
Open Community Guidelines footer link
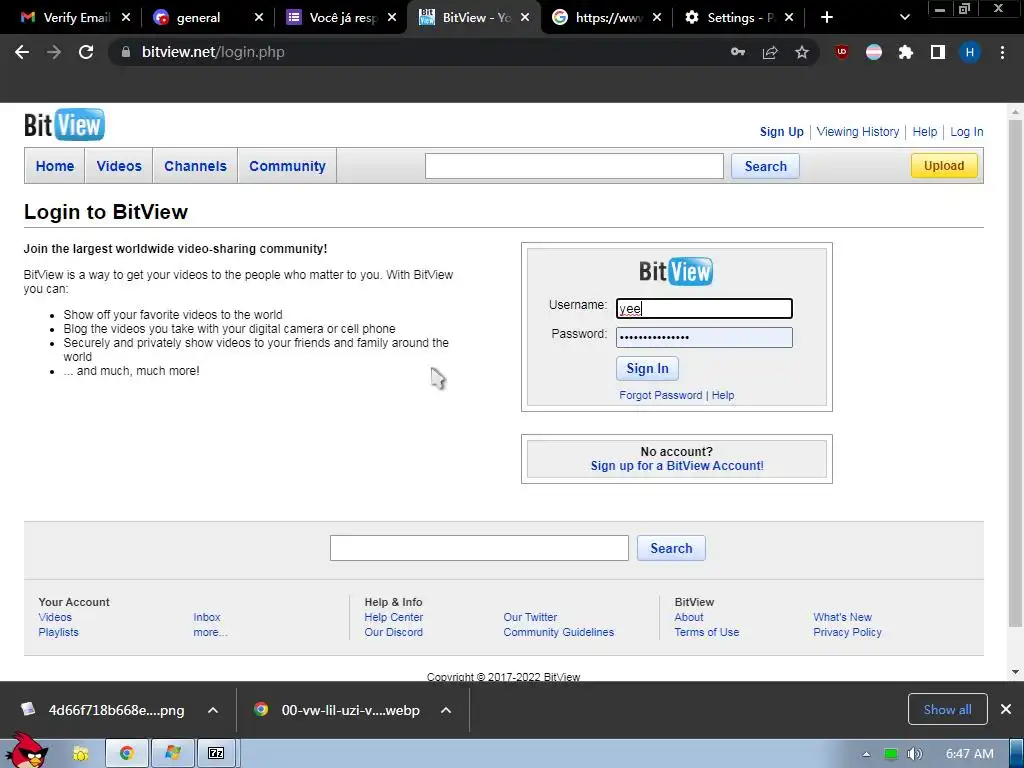click(x=558, y=632)
